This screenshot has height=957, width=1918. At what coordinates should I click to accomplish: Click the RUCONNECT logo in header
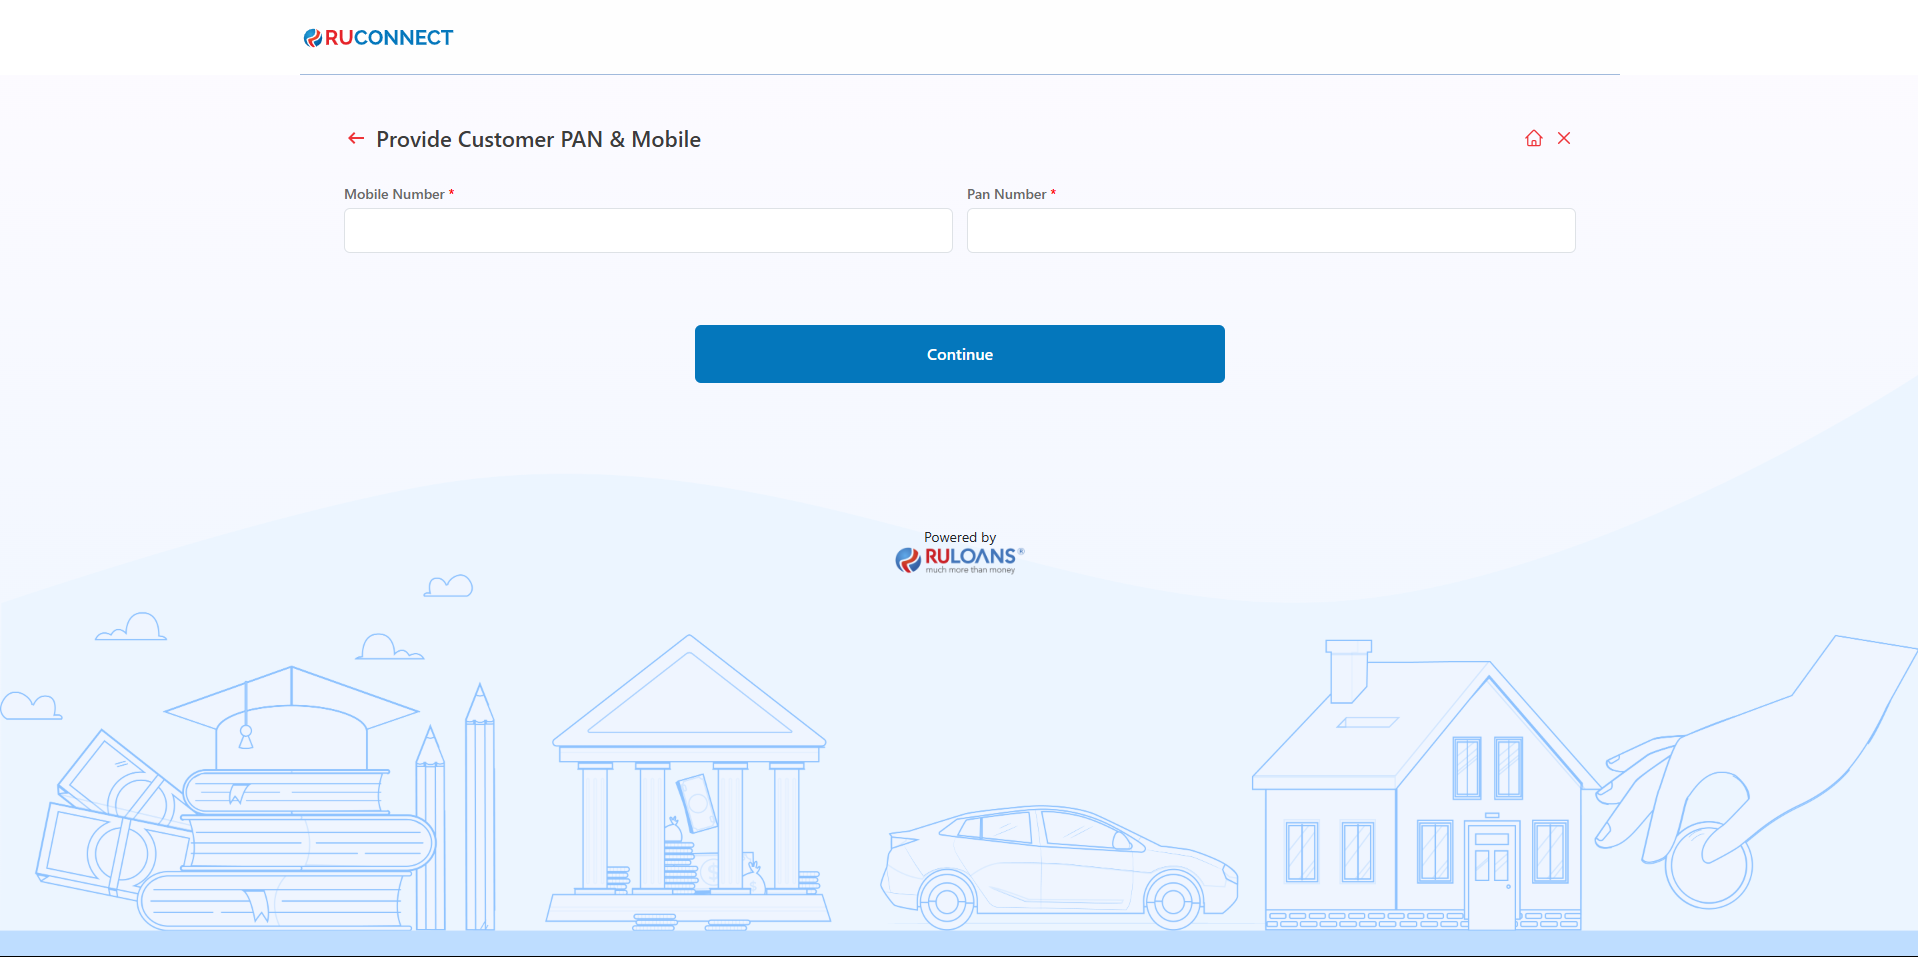379,38
